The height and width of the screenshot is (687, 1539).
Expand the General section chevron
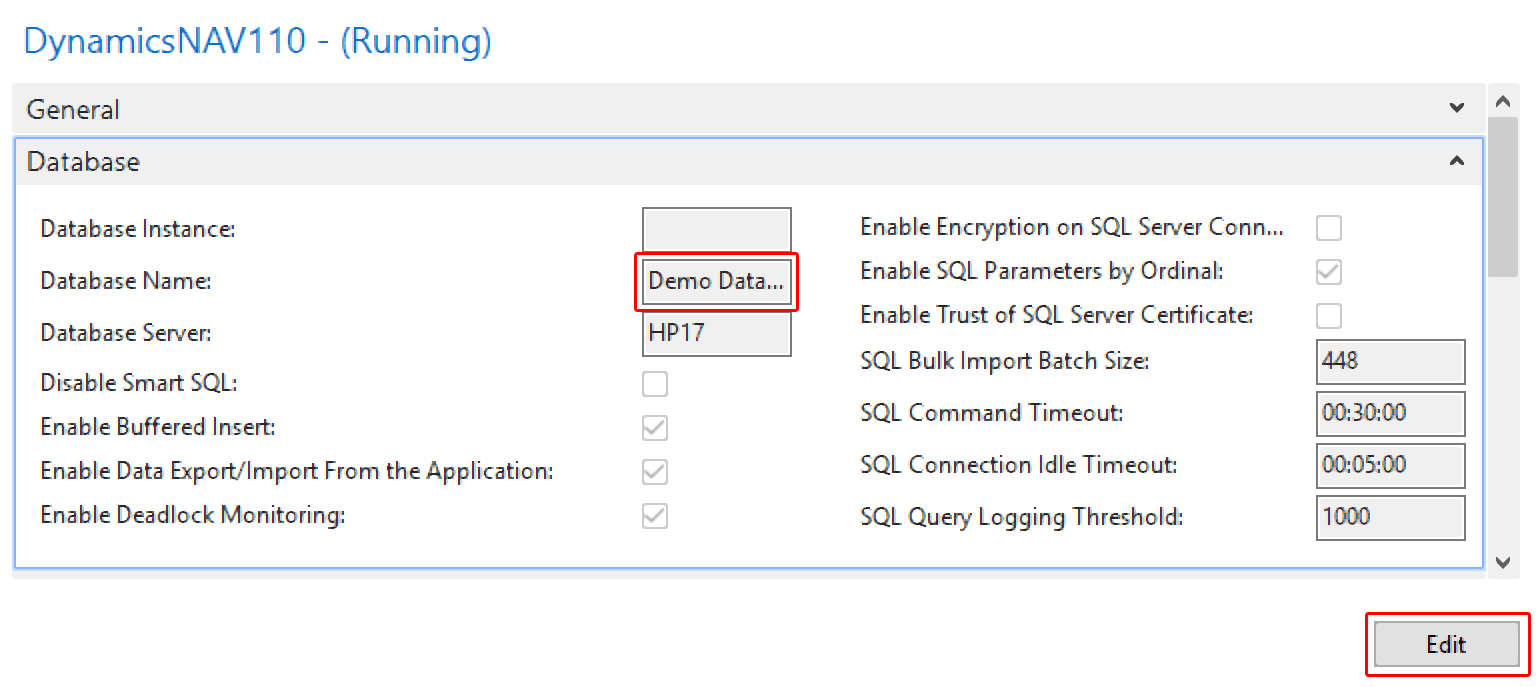pyautogui.click(x=1457, y=108)
